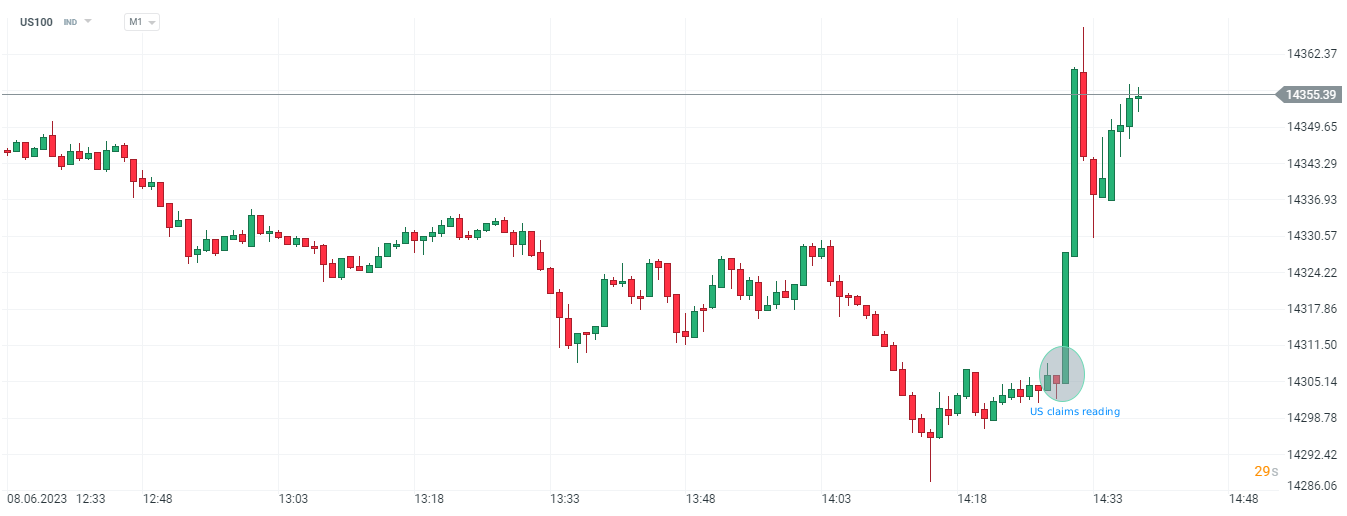Screen dimensions: 1347x516
Task: Click the 14286.06 price axis label
Action: coord(1311,487)
